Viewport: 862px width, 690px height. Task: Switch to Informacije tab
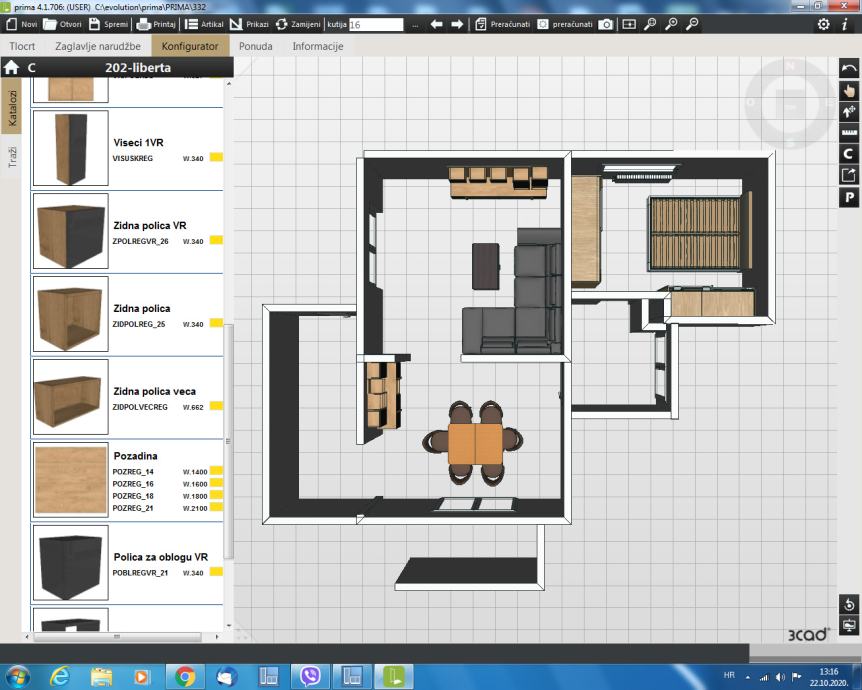coord(318,46)
